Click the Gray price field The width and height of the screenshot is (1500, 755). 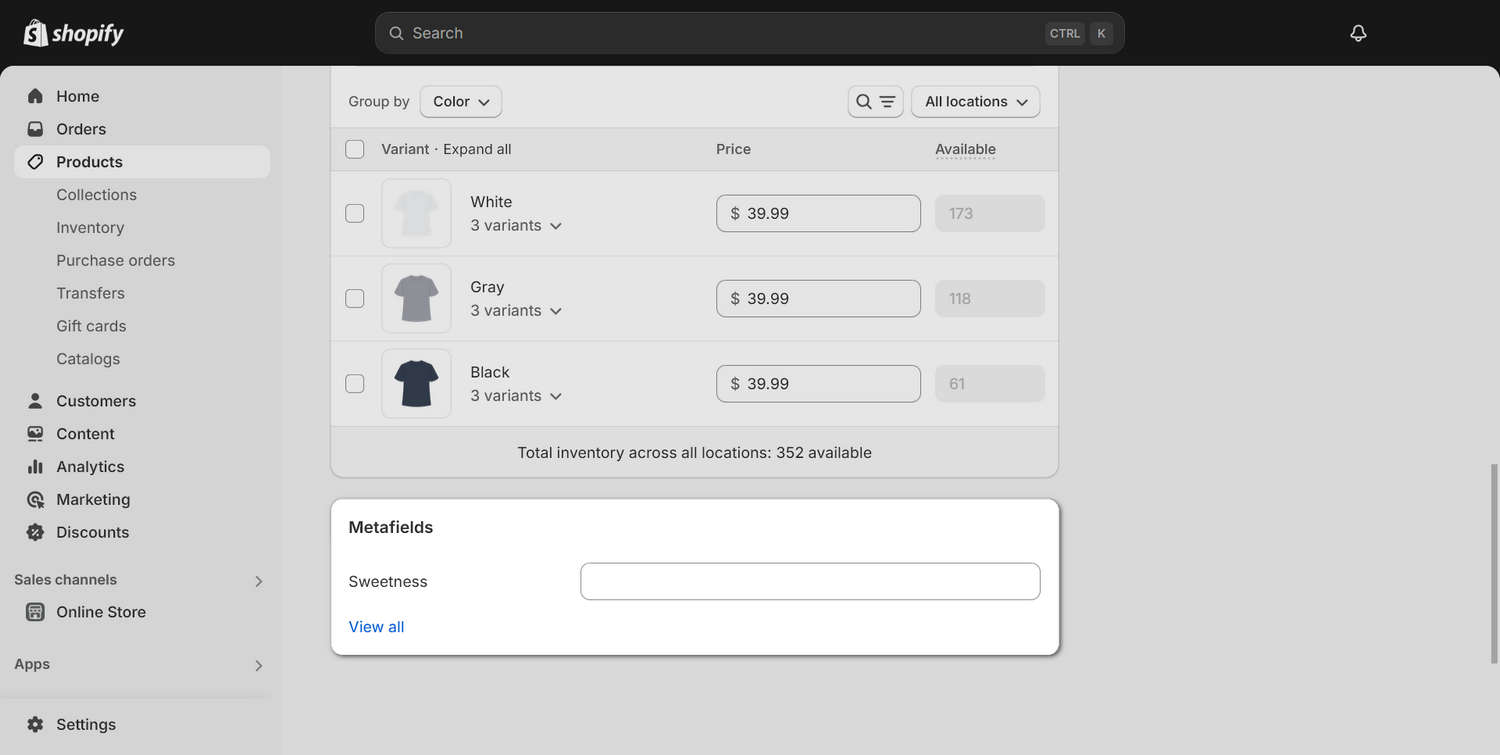(818, 298)
